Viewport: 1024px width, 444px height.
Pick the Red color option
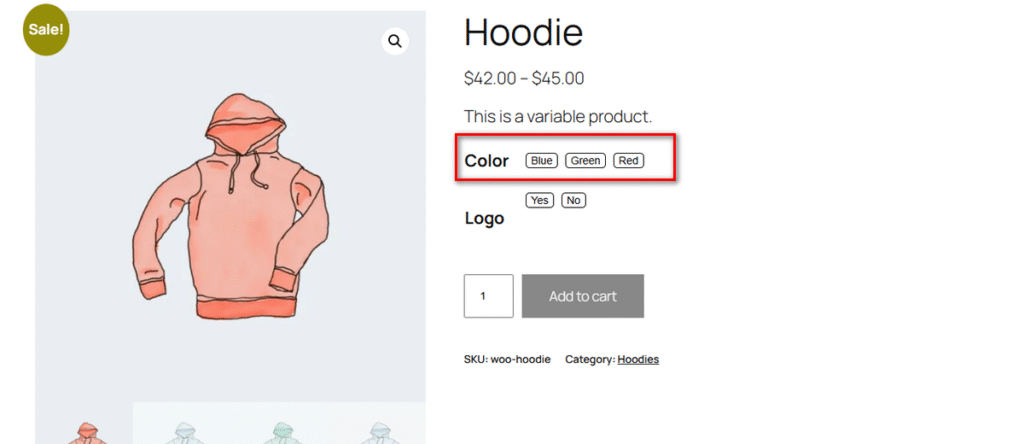629,161
